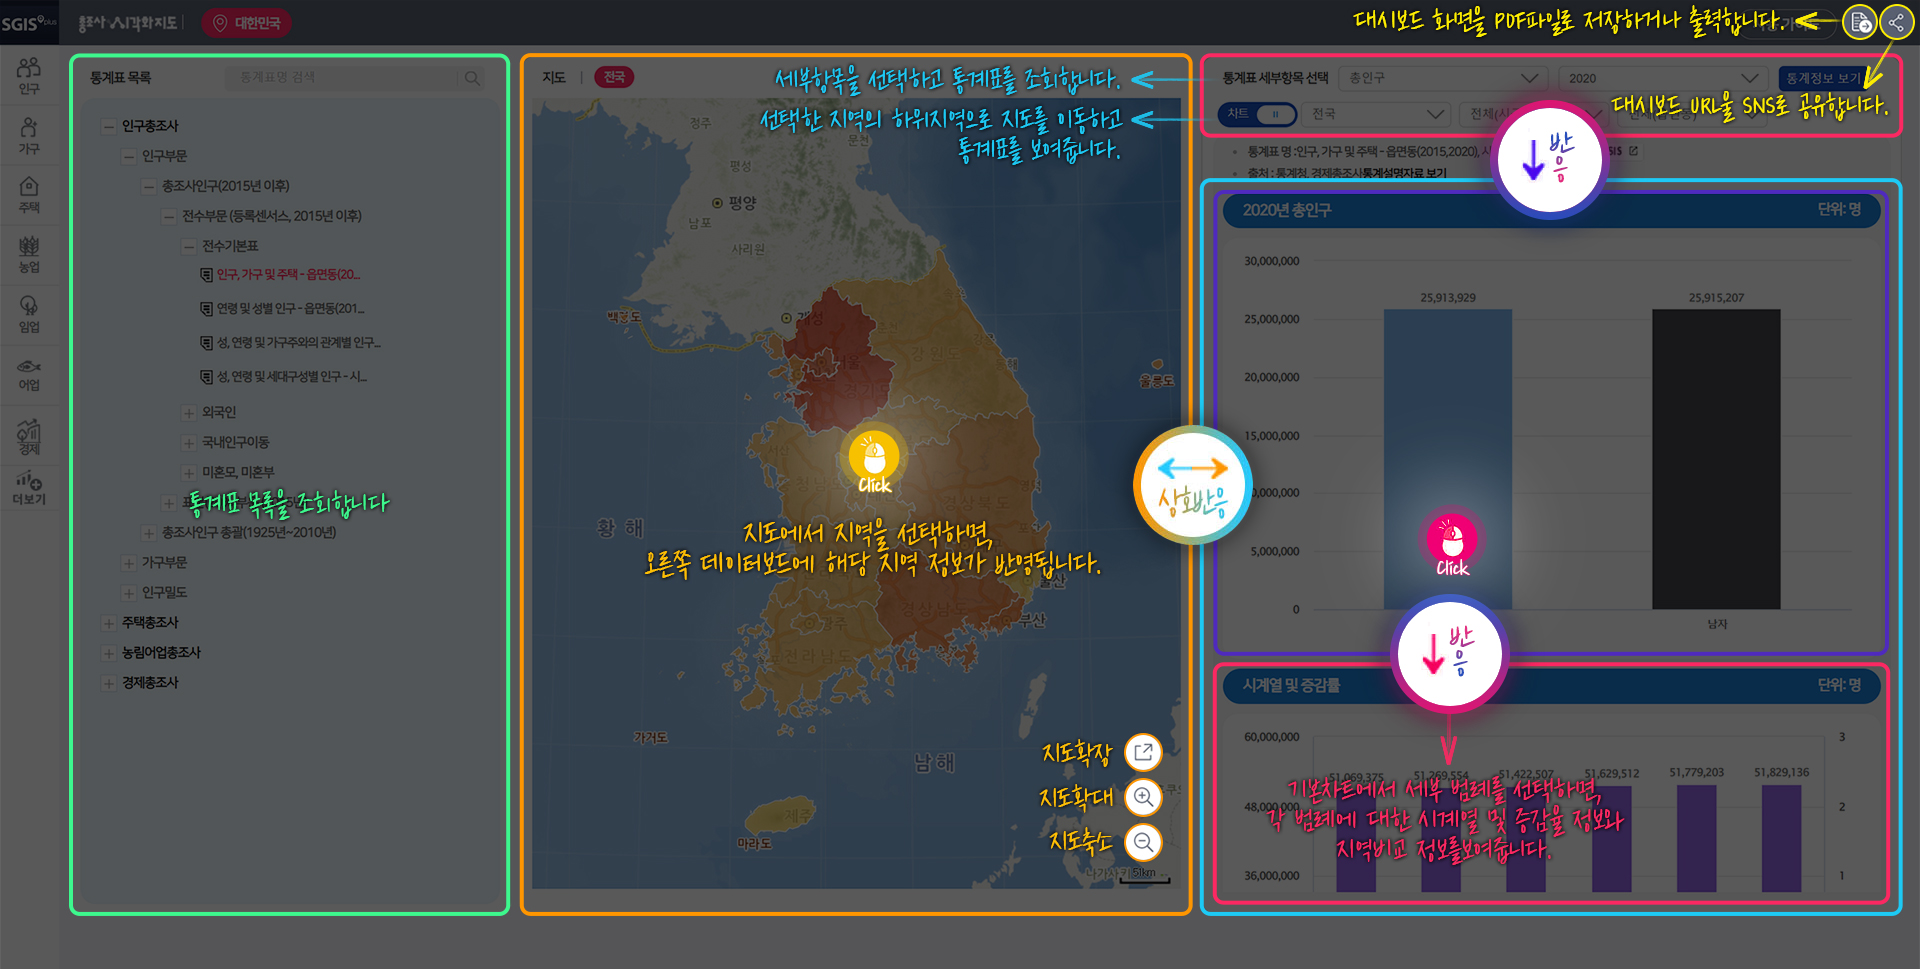Image resolution: width=1920 pixels, height=969 pixels.
Task: Select 연령 및 성별 인구 table item
Action: tap(290, 309)
